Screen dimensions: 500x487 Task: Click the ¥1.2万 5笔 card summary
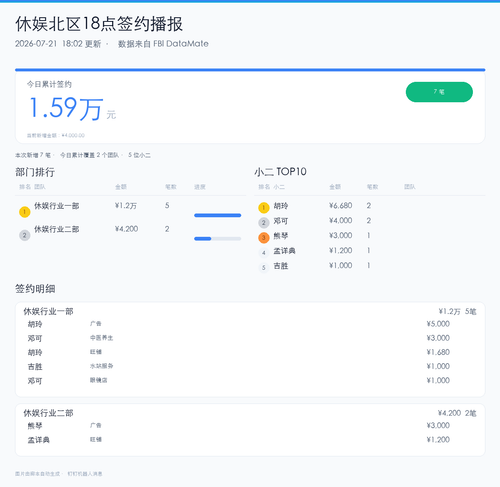[x=457, y=311]
